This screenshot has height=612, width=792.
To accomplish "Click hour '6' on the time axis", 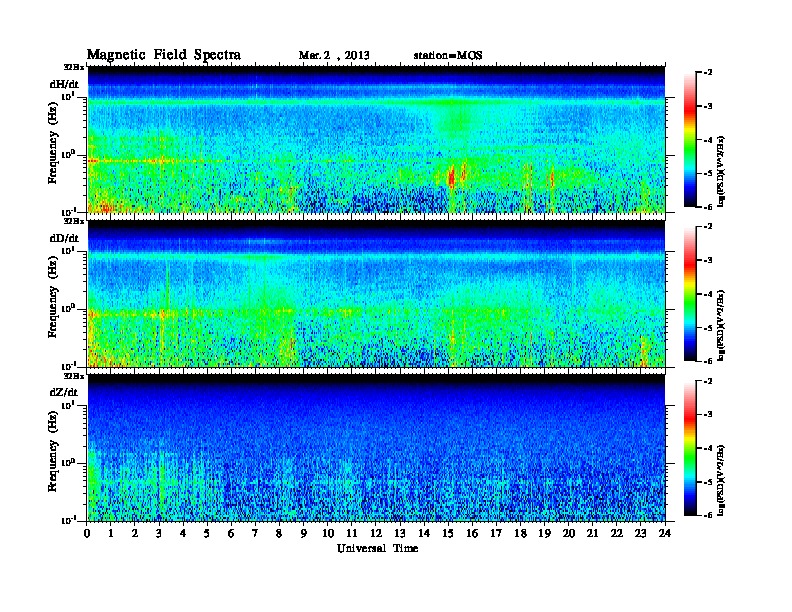I will click(x=231, y=533).
